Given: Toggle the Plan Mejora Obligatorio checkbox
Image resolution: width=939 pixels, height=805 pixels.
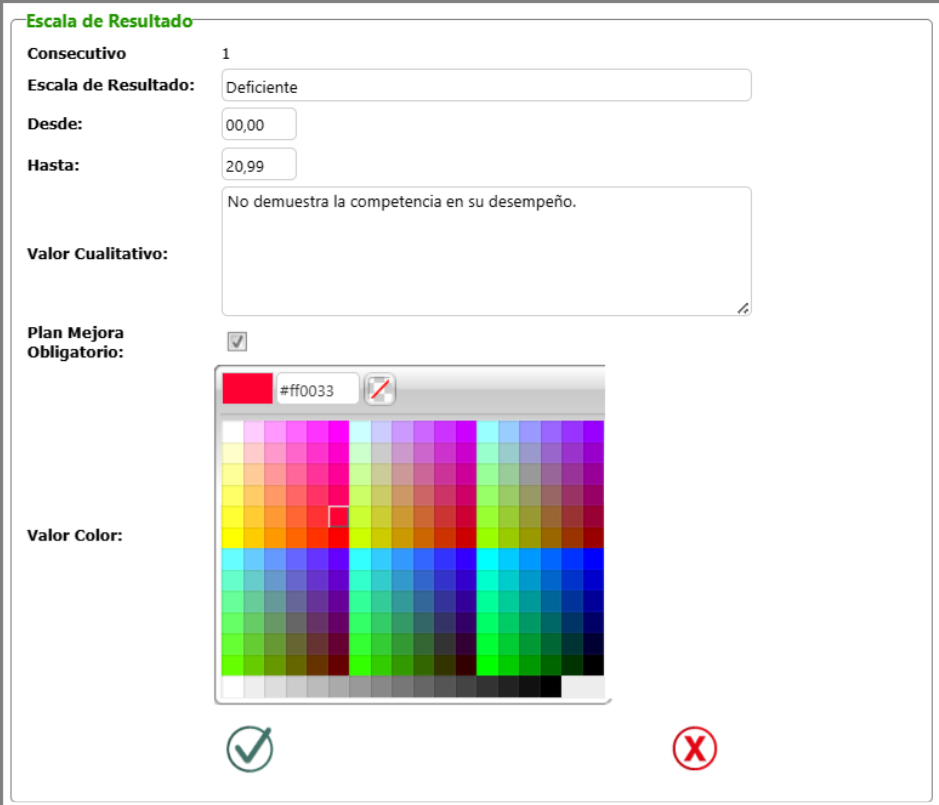Looking at the screenshot, I should [x=237, y=341].
